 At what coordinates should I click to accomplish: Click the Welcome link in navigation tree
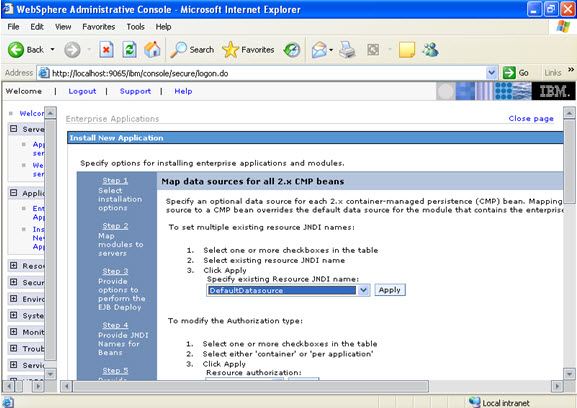[32, 113]
